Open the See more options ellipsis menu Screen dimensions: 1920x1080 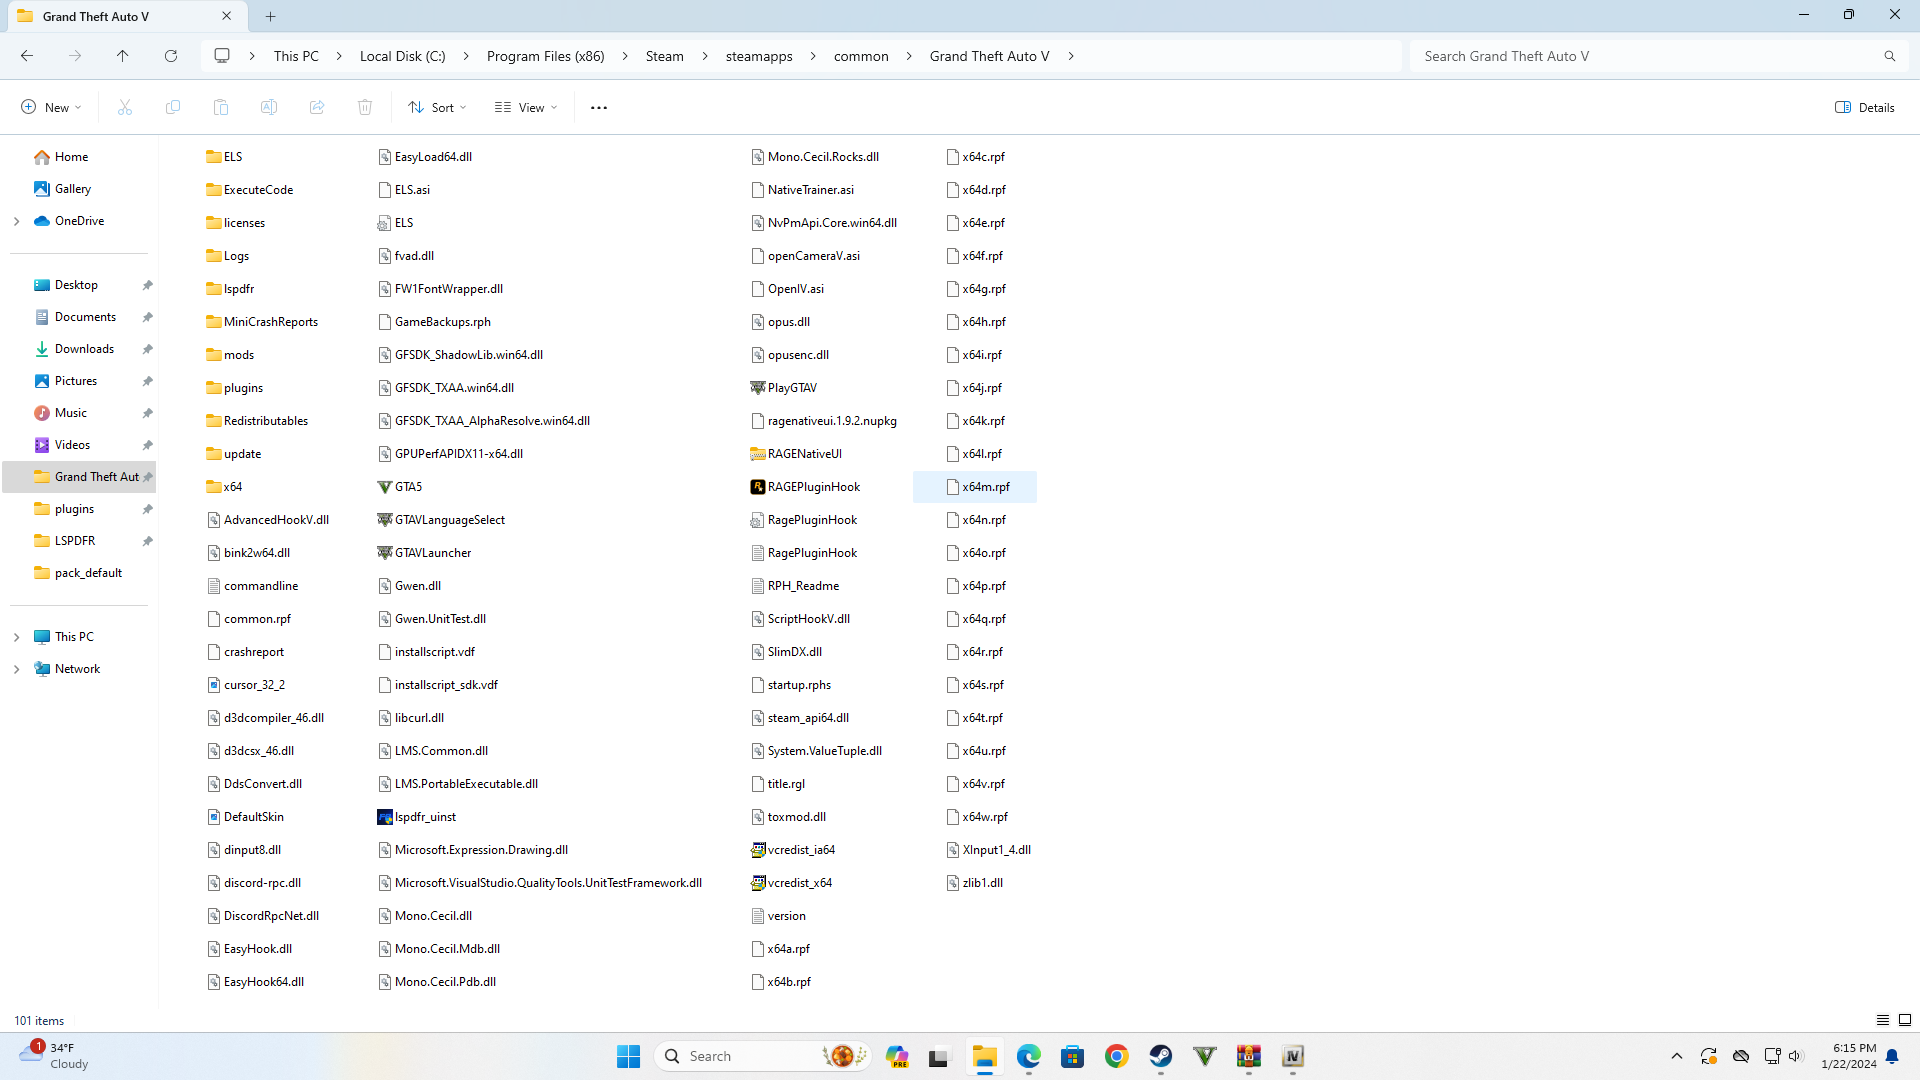[598, 107]
